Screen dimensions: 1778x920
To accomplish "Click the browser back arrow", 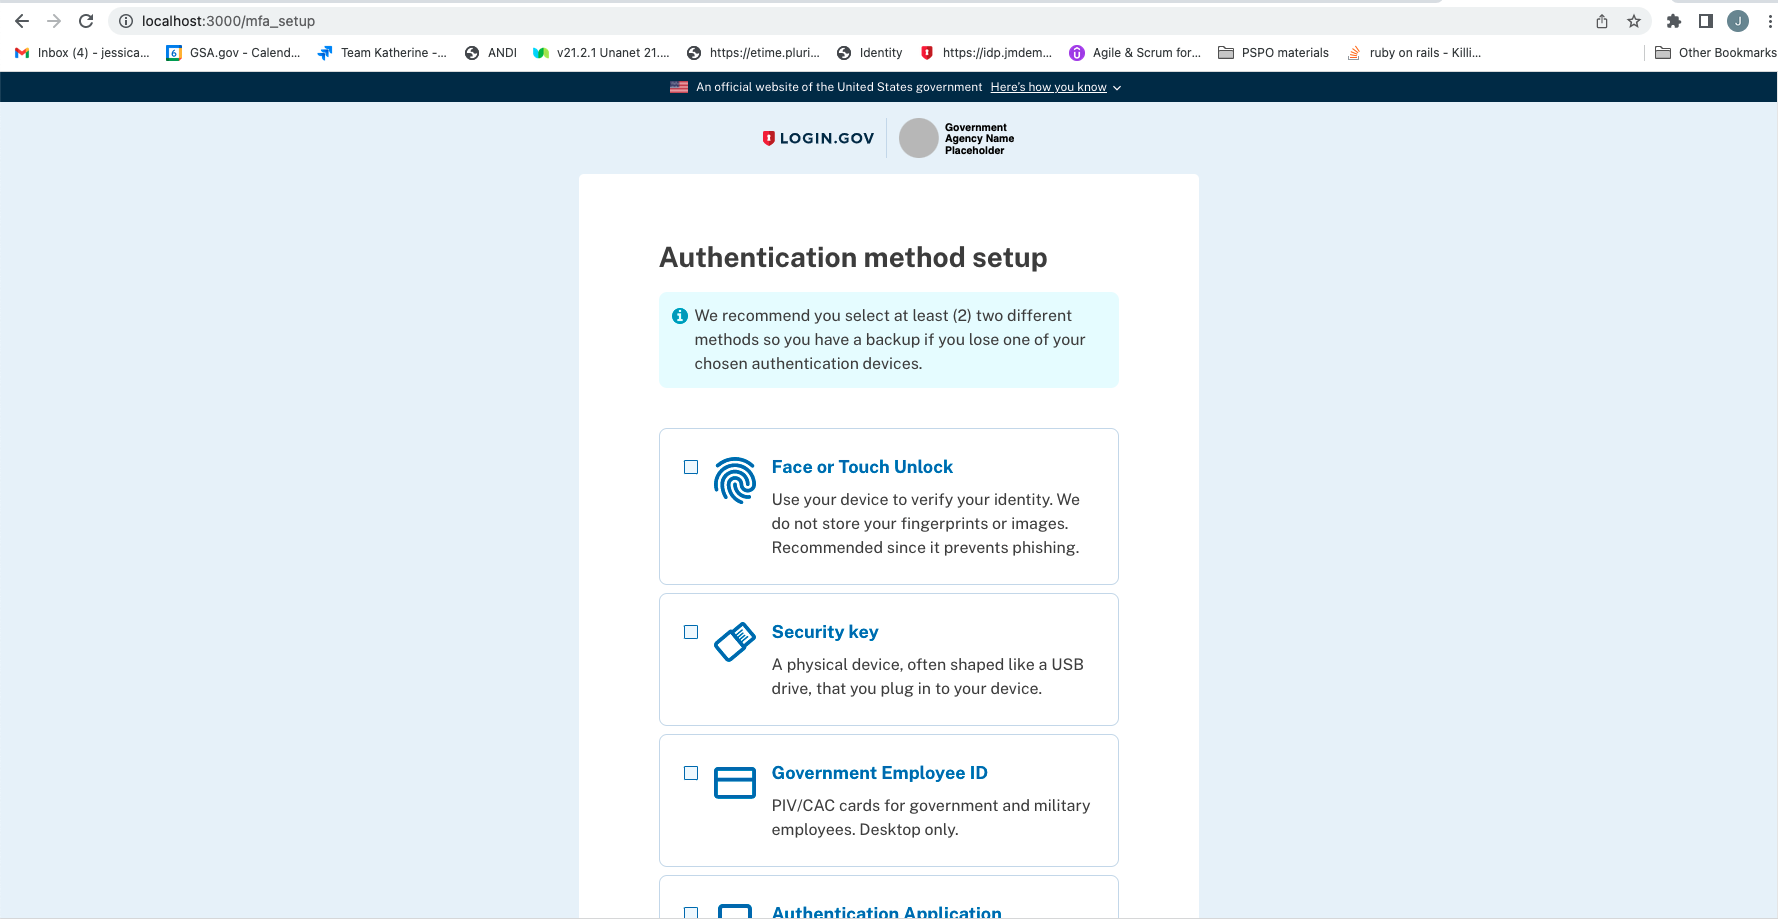I will tap(22, 21).
